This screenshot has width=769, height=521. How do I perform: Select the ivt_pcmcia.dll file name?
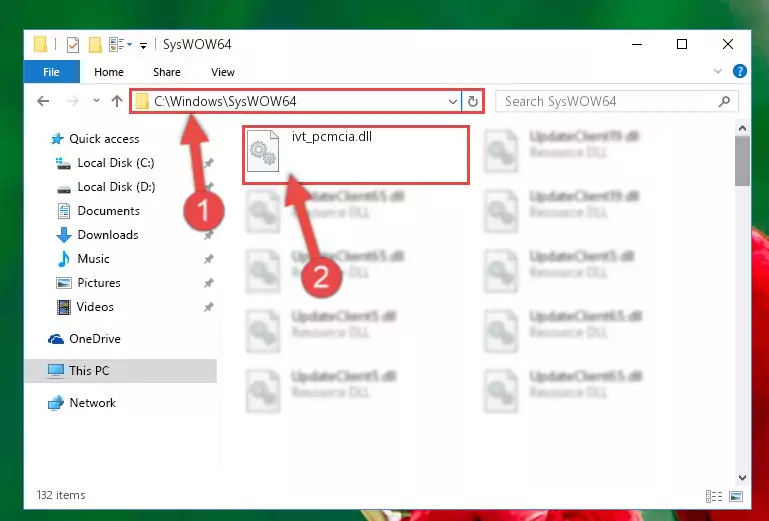click(x=332, y=137)
